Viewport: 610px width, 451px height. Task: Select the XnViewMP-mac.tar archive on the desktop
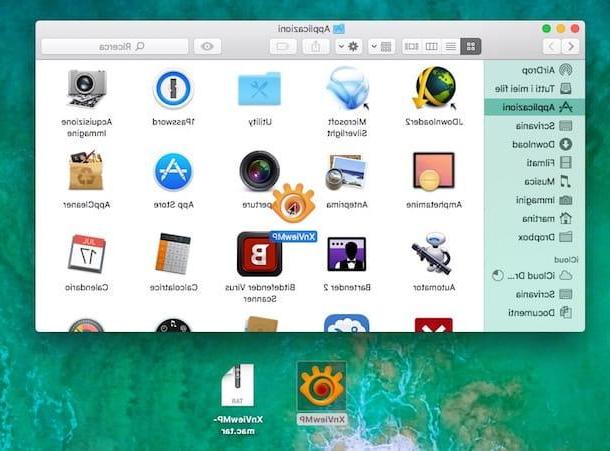[238, 385]
